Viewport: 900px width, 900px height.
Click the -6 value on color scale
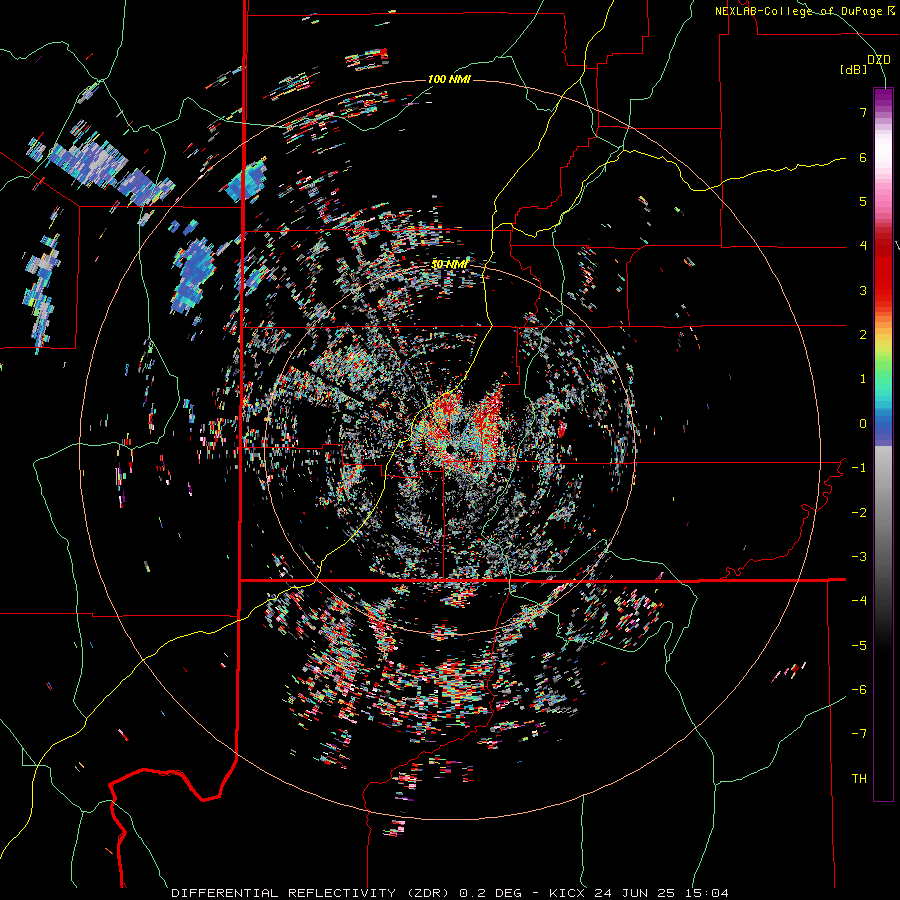pyautogui.click(x=859, y=689)
